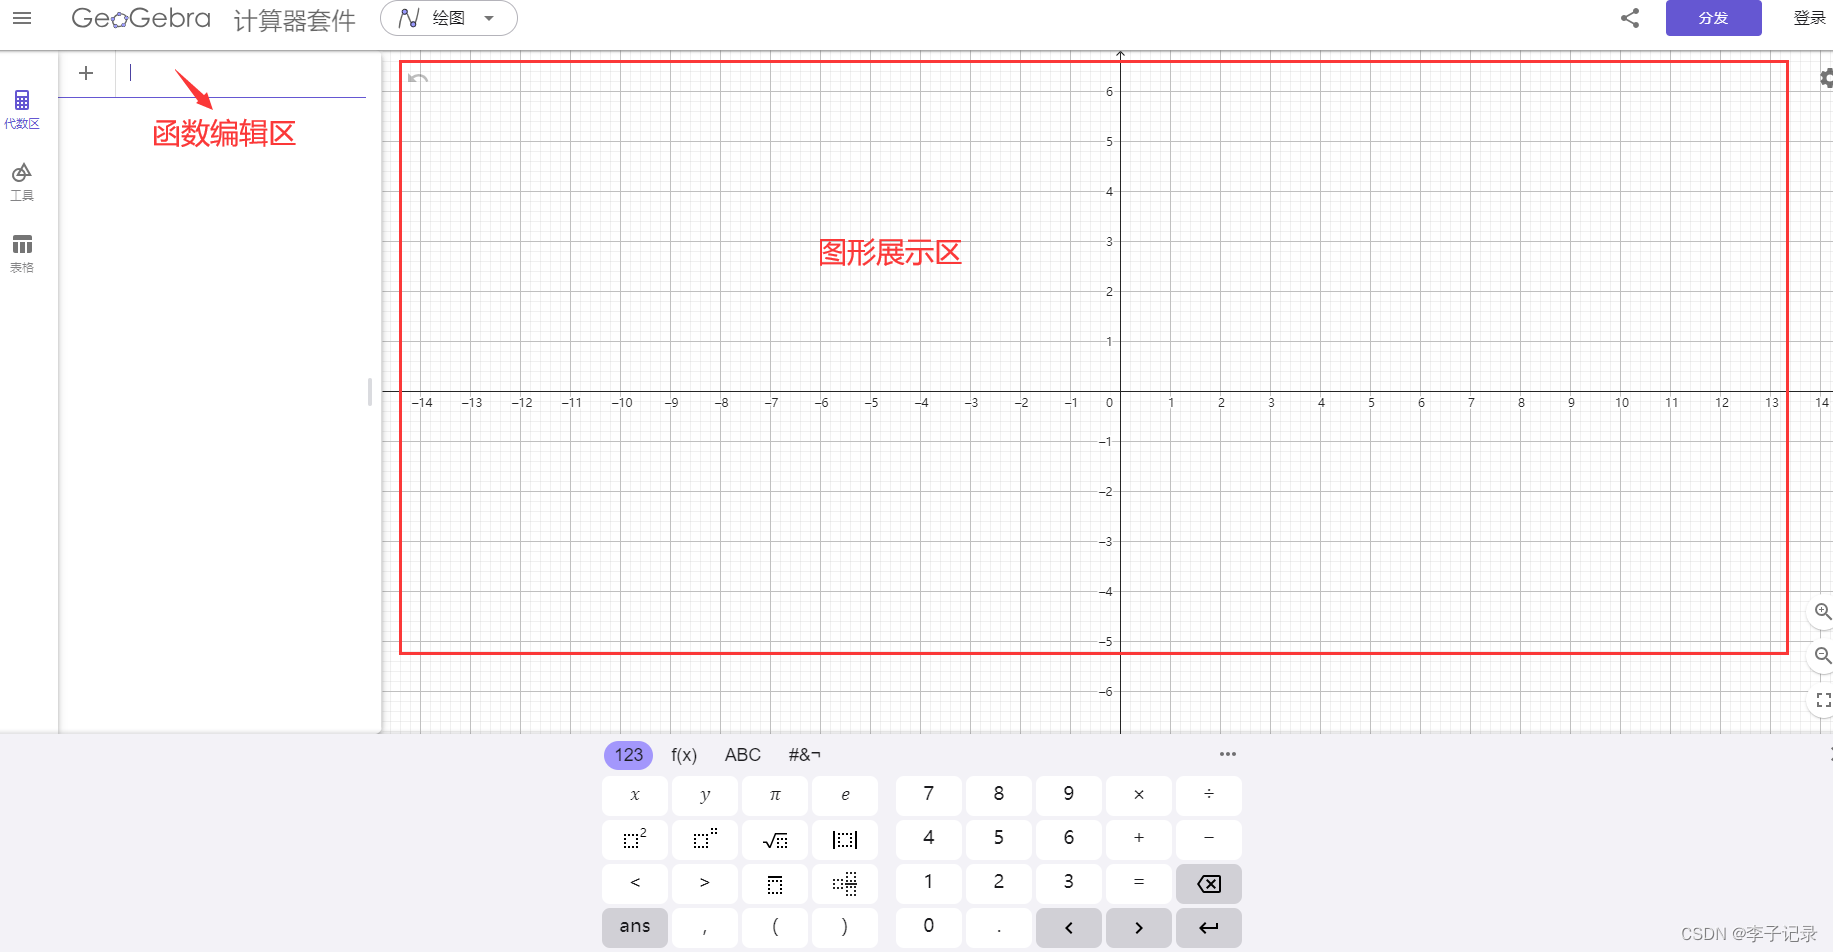Open the 绘图 app switcher dropdown

coord(448,18)
